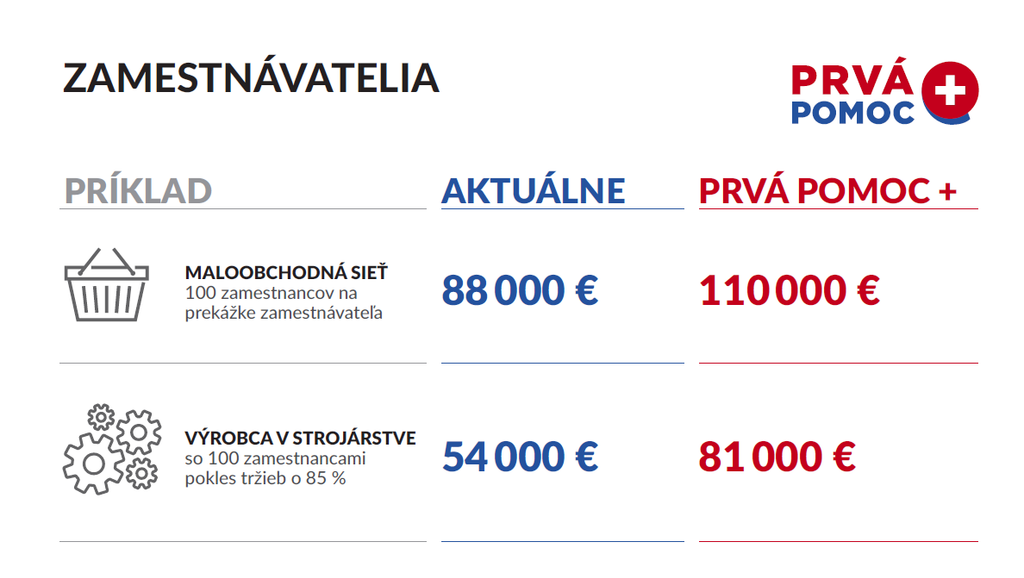Select the blue AKTUÁLNE column header

click(x=533, y=190)
